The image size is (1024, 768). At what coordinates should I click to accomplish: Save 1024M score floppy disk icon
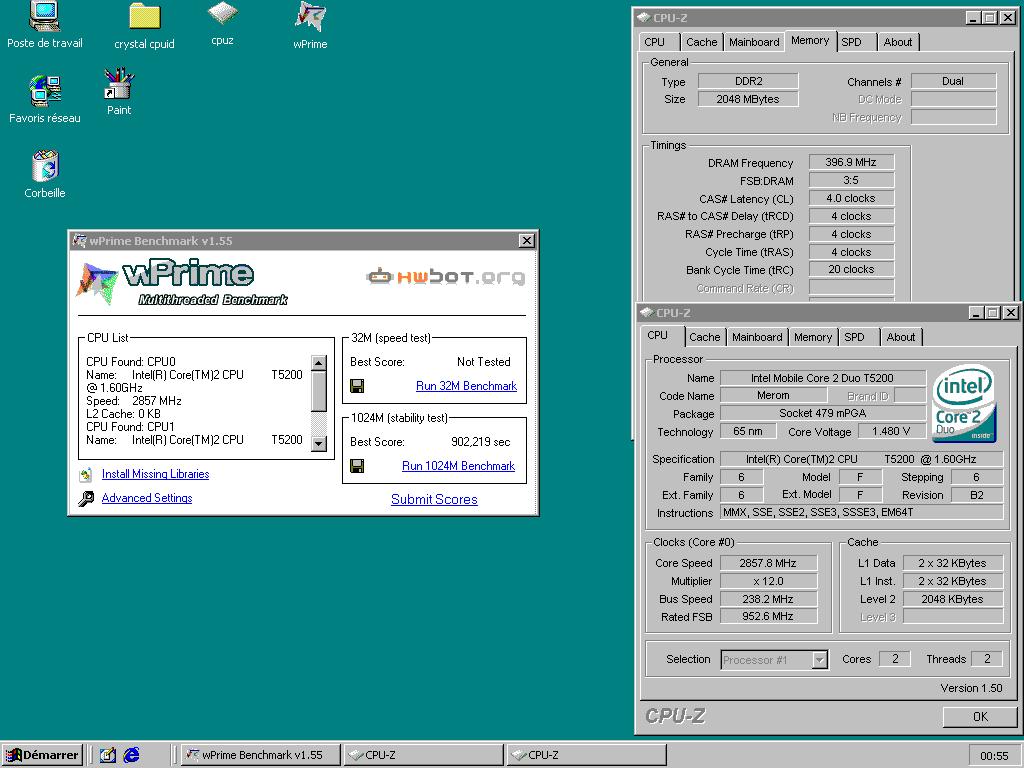click(357, 466)
